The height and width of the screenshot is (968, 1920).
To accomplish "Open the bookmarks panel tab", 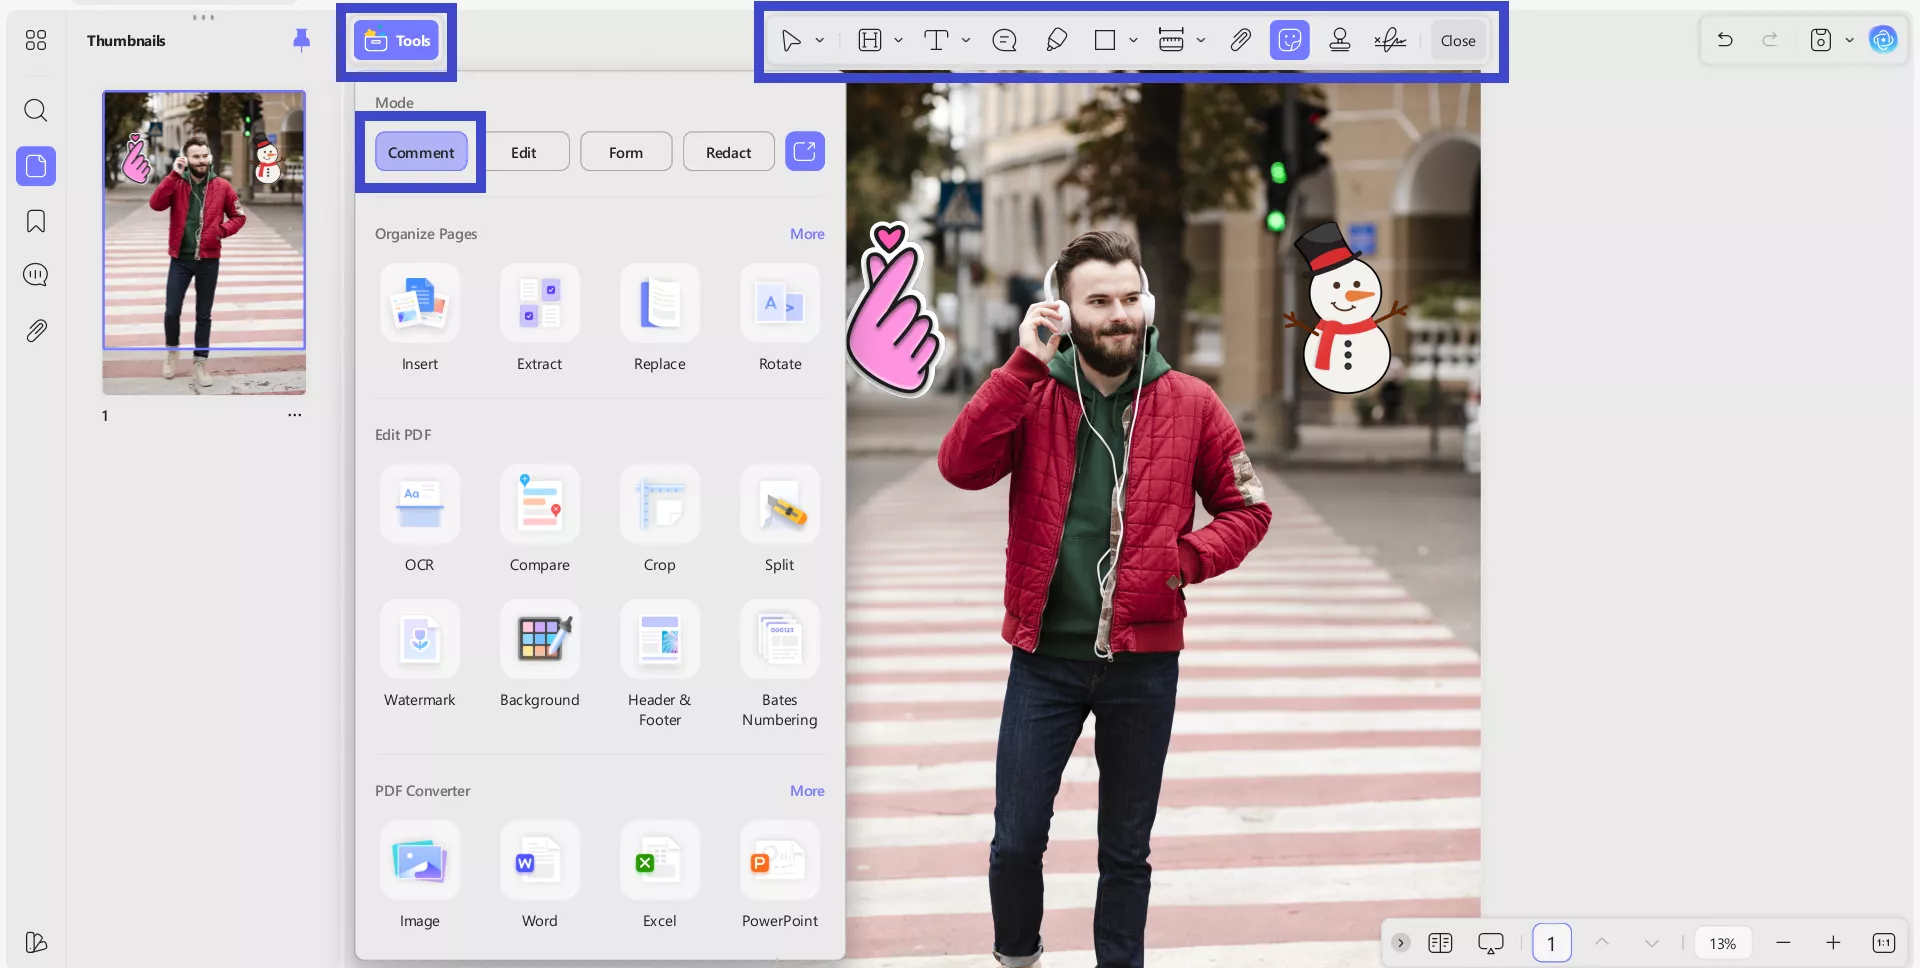I will (36, 221).
